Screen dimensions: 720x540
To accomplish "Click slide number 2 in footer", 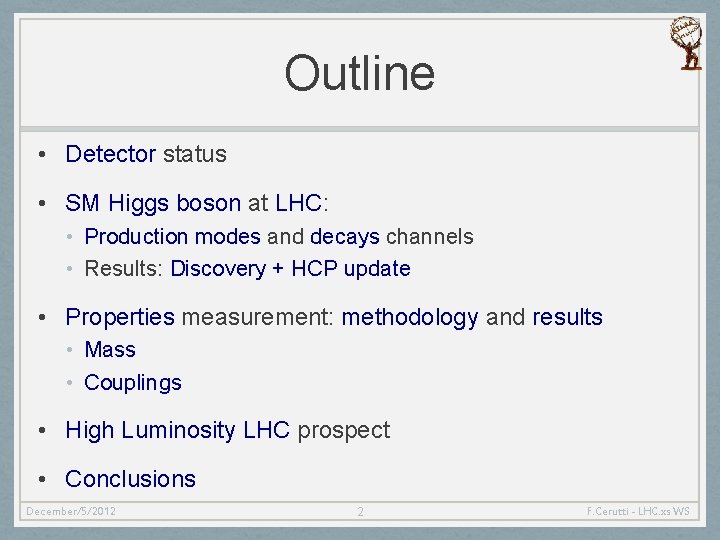I will pyautogui.click(x=360, y=512).
